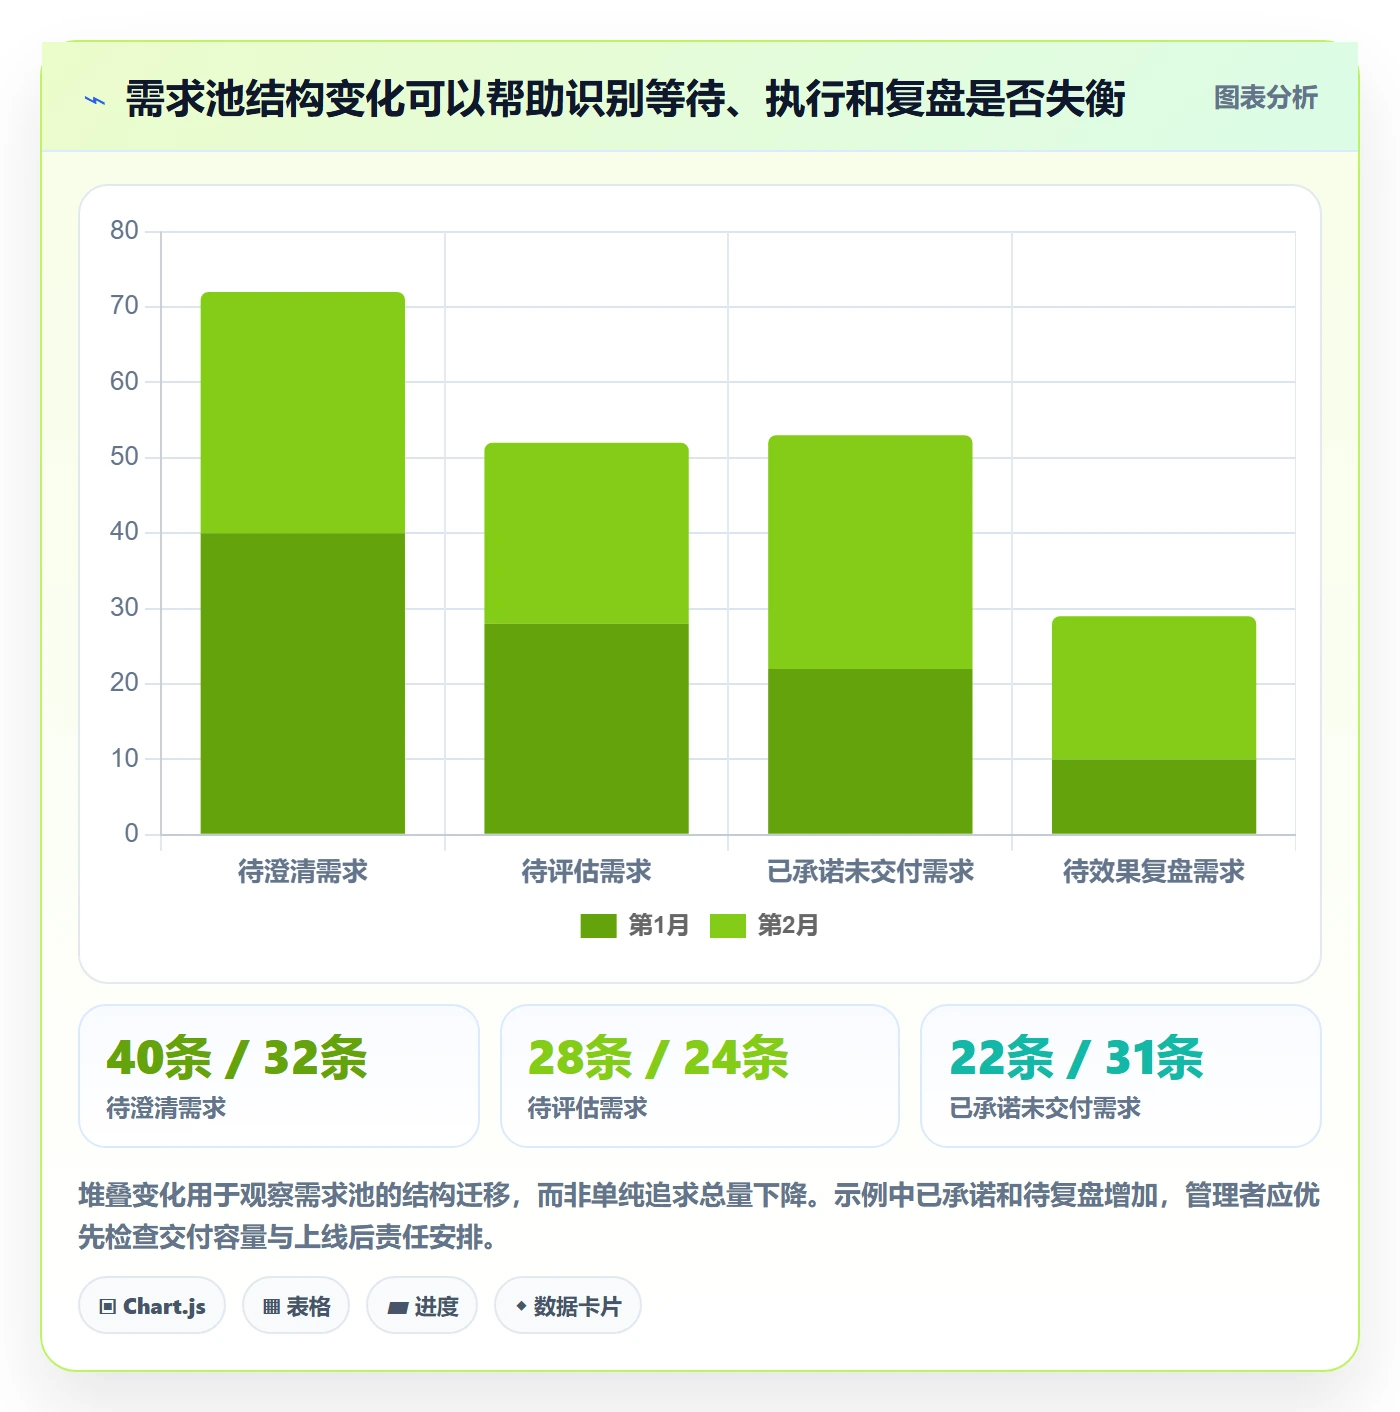Click 第2月 bar segment of 待澄清需求
Image resolution: width=1400 pixels, height=1412 pixels.
pos(303,412)
